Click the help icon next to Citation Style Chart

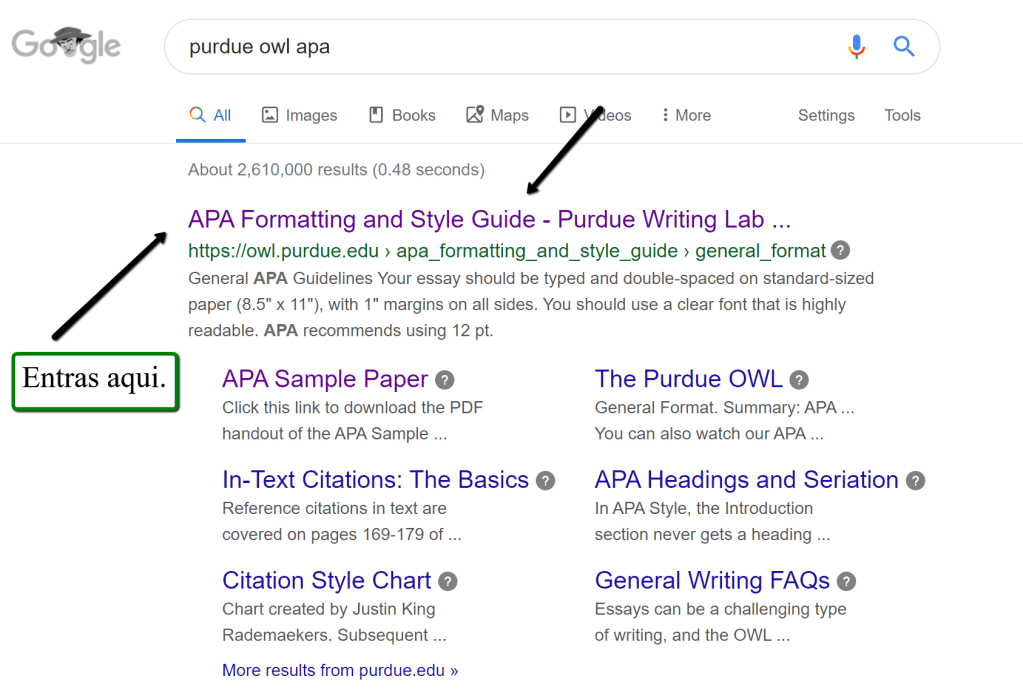click(448, 581)
